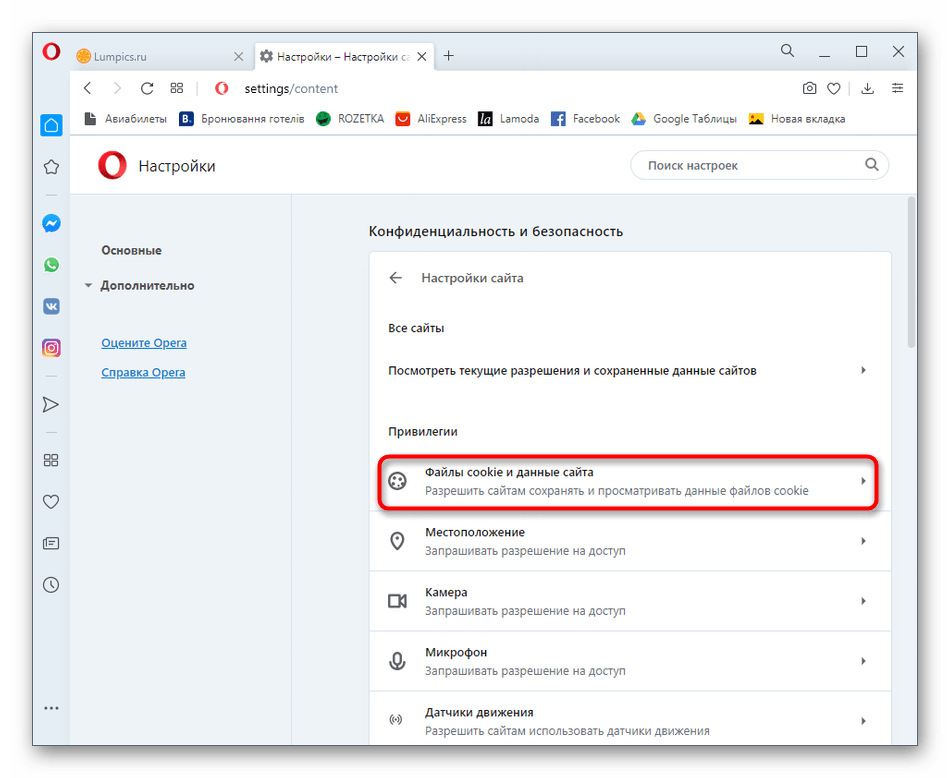
Task: Open the sidebar Home icon
Action: (x=51, y=125)
